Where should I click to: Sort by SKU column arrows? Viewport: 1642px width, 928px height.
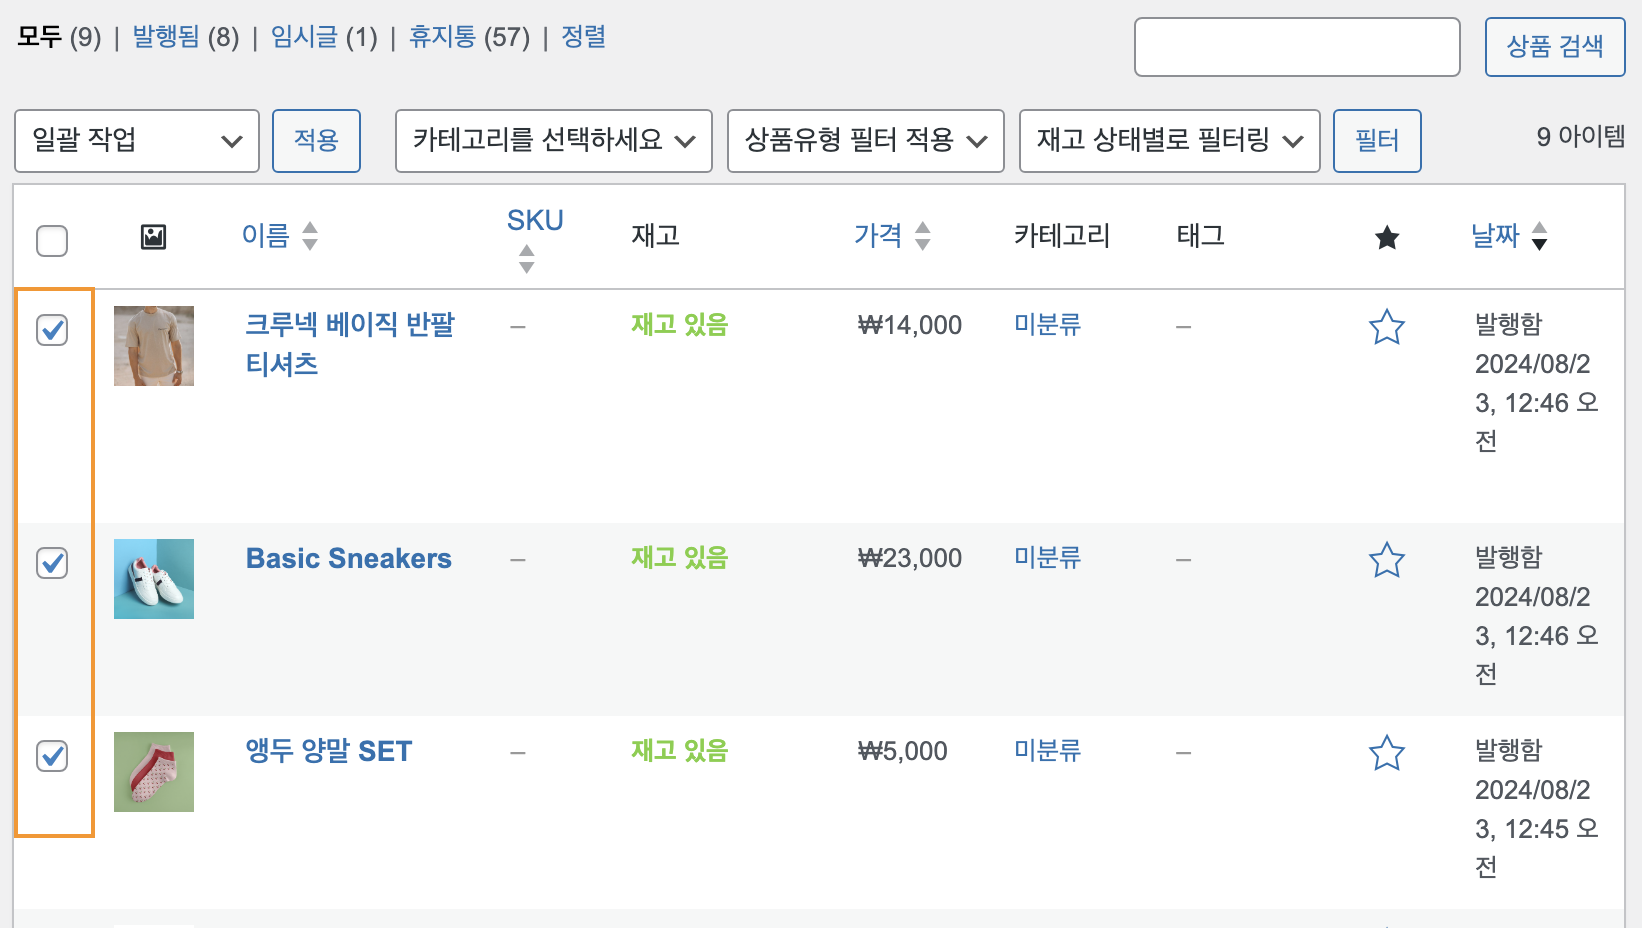527,259
